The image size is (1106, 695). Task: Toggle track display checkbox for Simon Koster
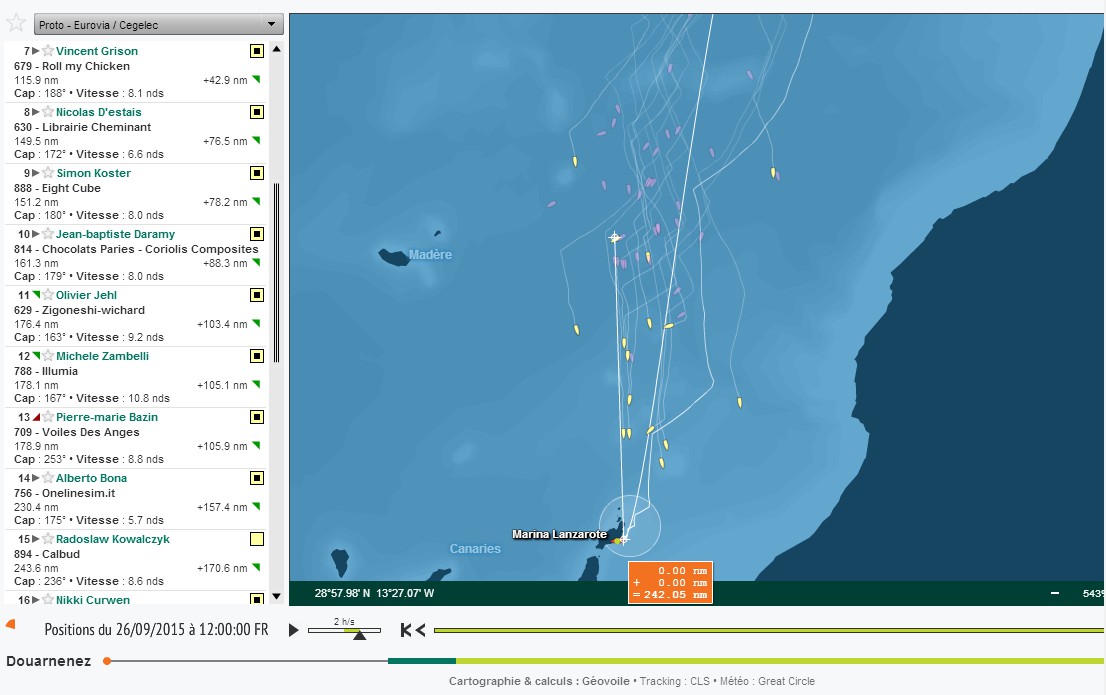pyautogui.click(x=257, y=173)
